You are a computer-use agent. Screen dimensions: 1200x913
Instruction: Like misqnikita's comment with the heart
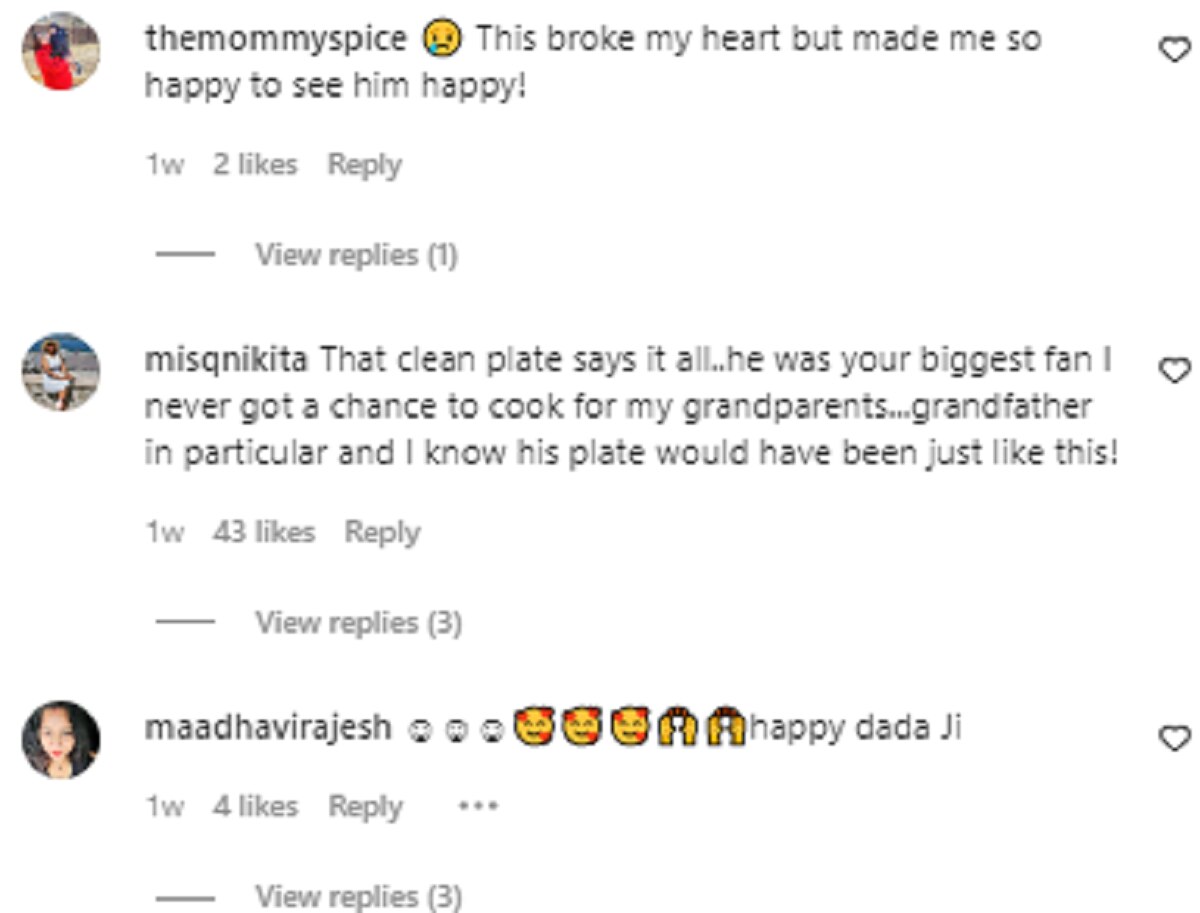pos(1172,371)
